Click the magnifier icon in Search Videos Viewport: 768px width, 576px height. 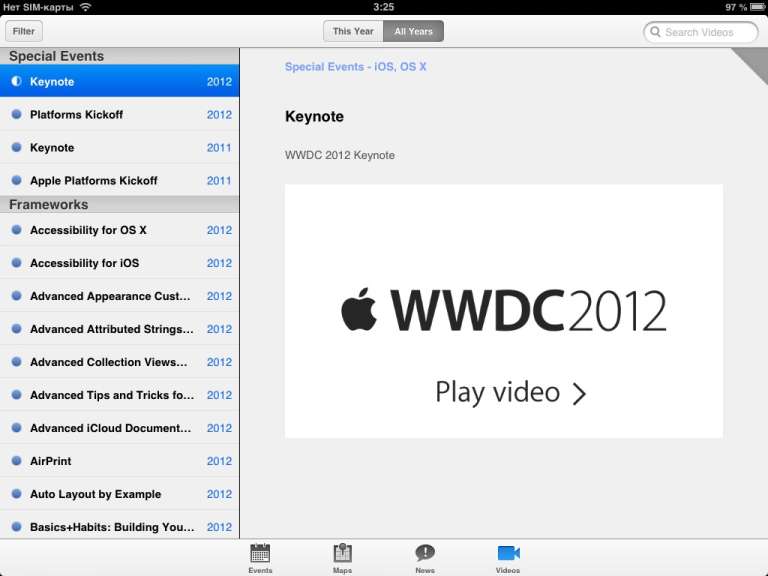pos(655,32)
